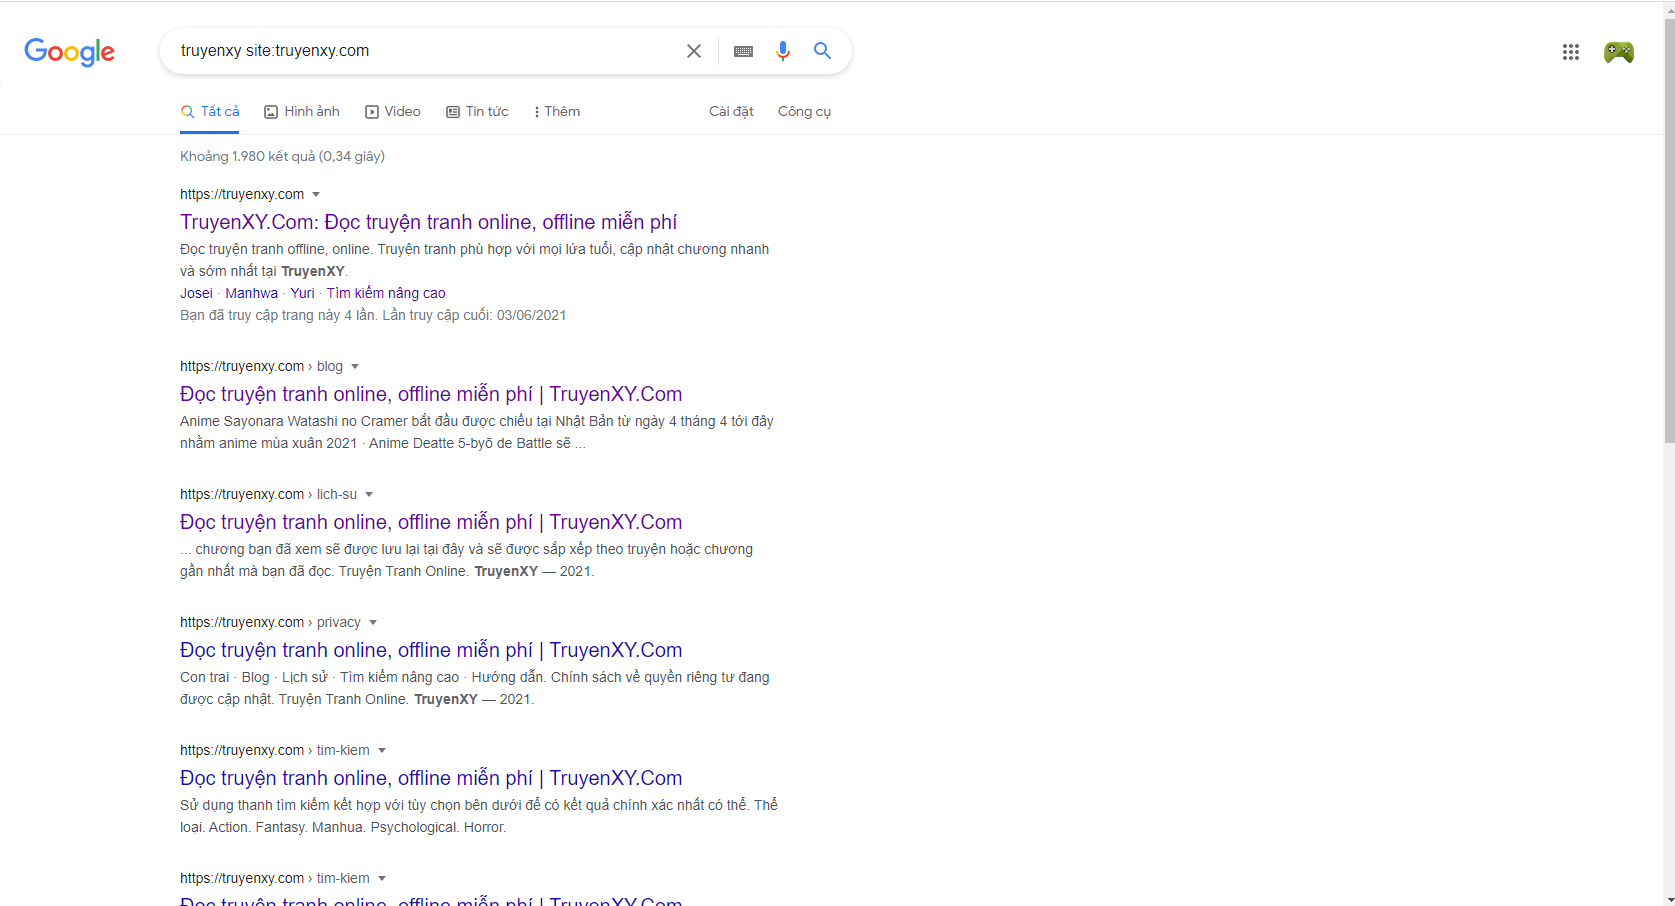Image resolution: width=1675 pixels, height=906 pixels.
Task: Open the Google account avatar
Action: 1619,52
